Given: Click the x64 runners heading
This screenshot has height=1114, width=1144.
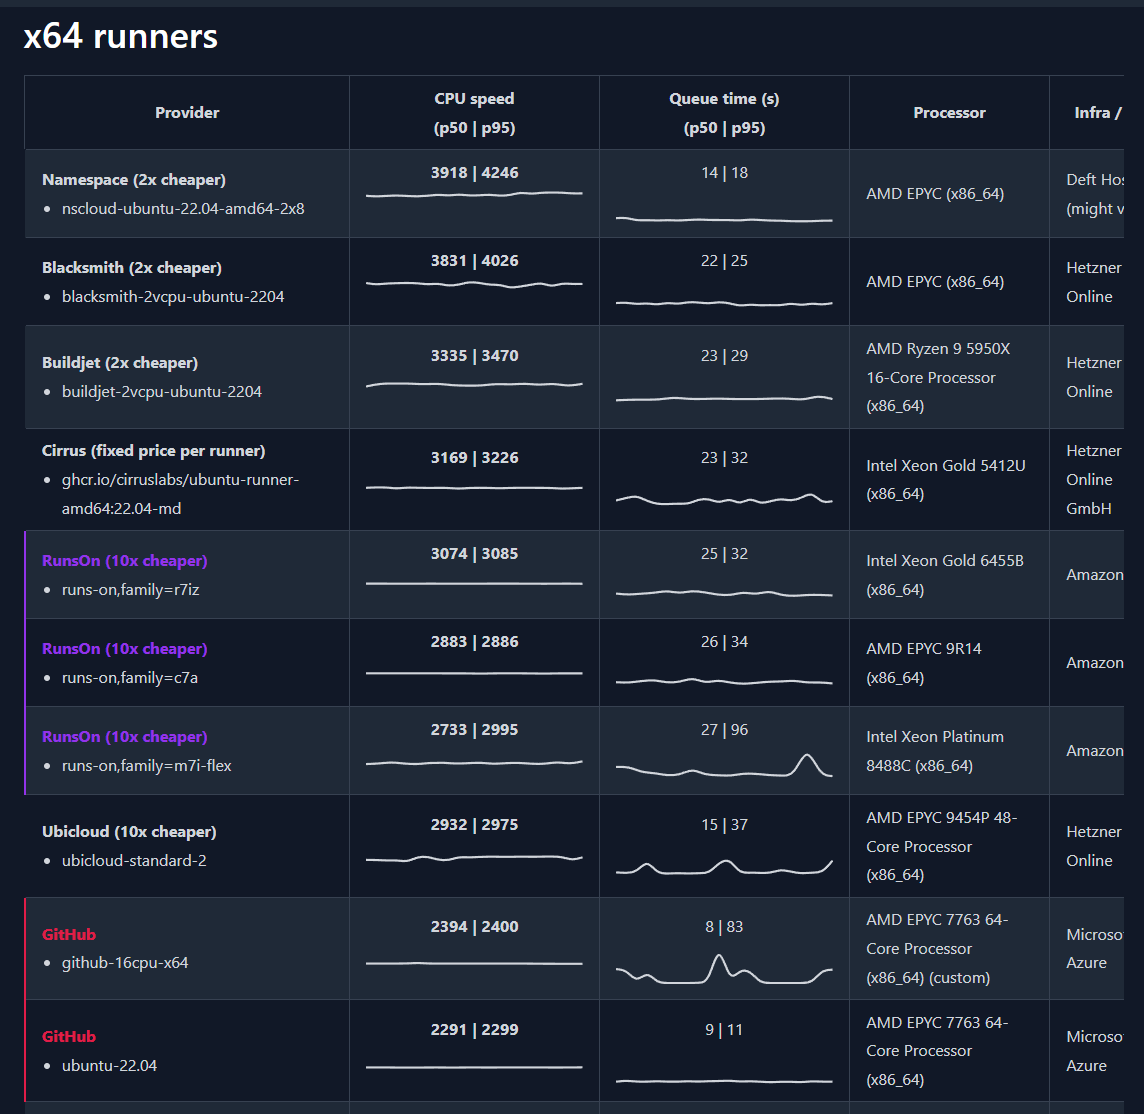Looking at the screenshot, I should (120, 36).
